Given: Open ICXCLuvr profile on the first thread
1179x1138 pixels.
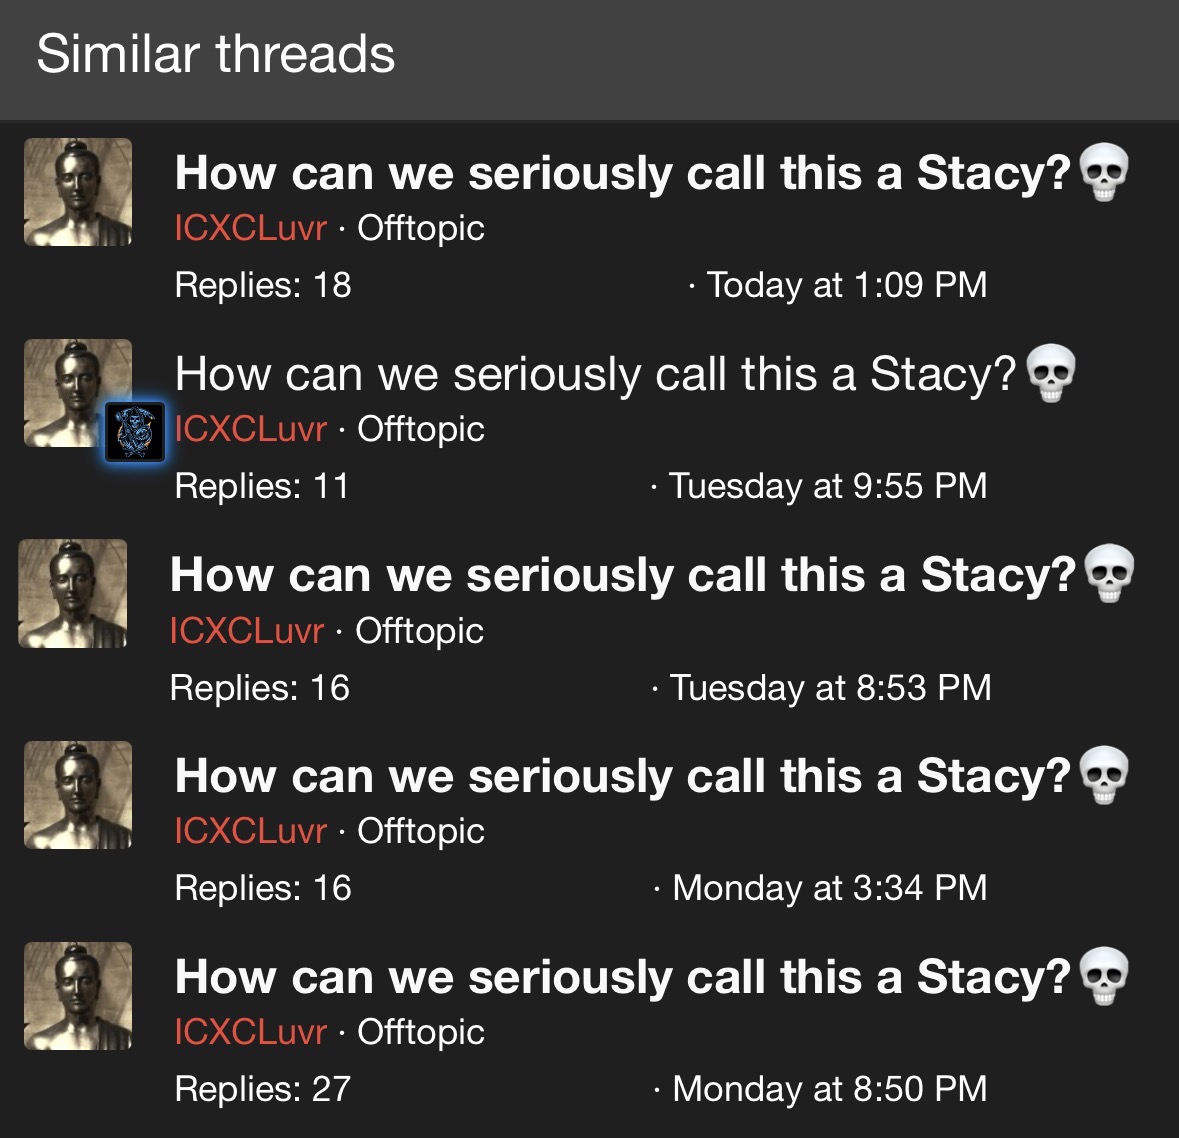Looking at the screenshot, I should coord(250,228).
